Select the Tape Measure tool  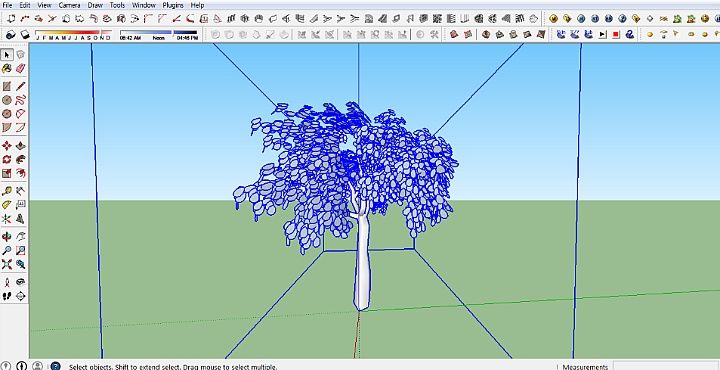coord(6,191)
